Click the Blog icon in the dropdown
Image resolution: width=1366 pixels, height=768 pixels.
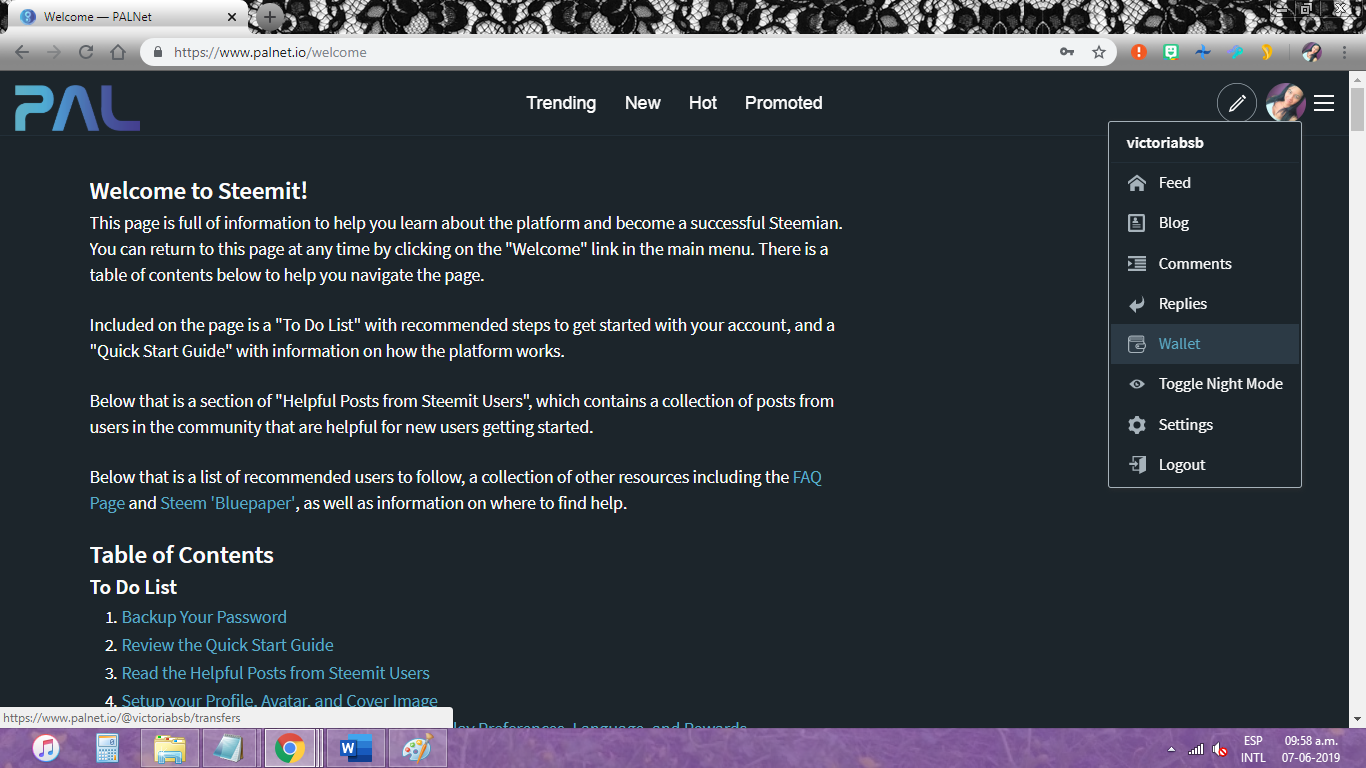[1137, 223]
